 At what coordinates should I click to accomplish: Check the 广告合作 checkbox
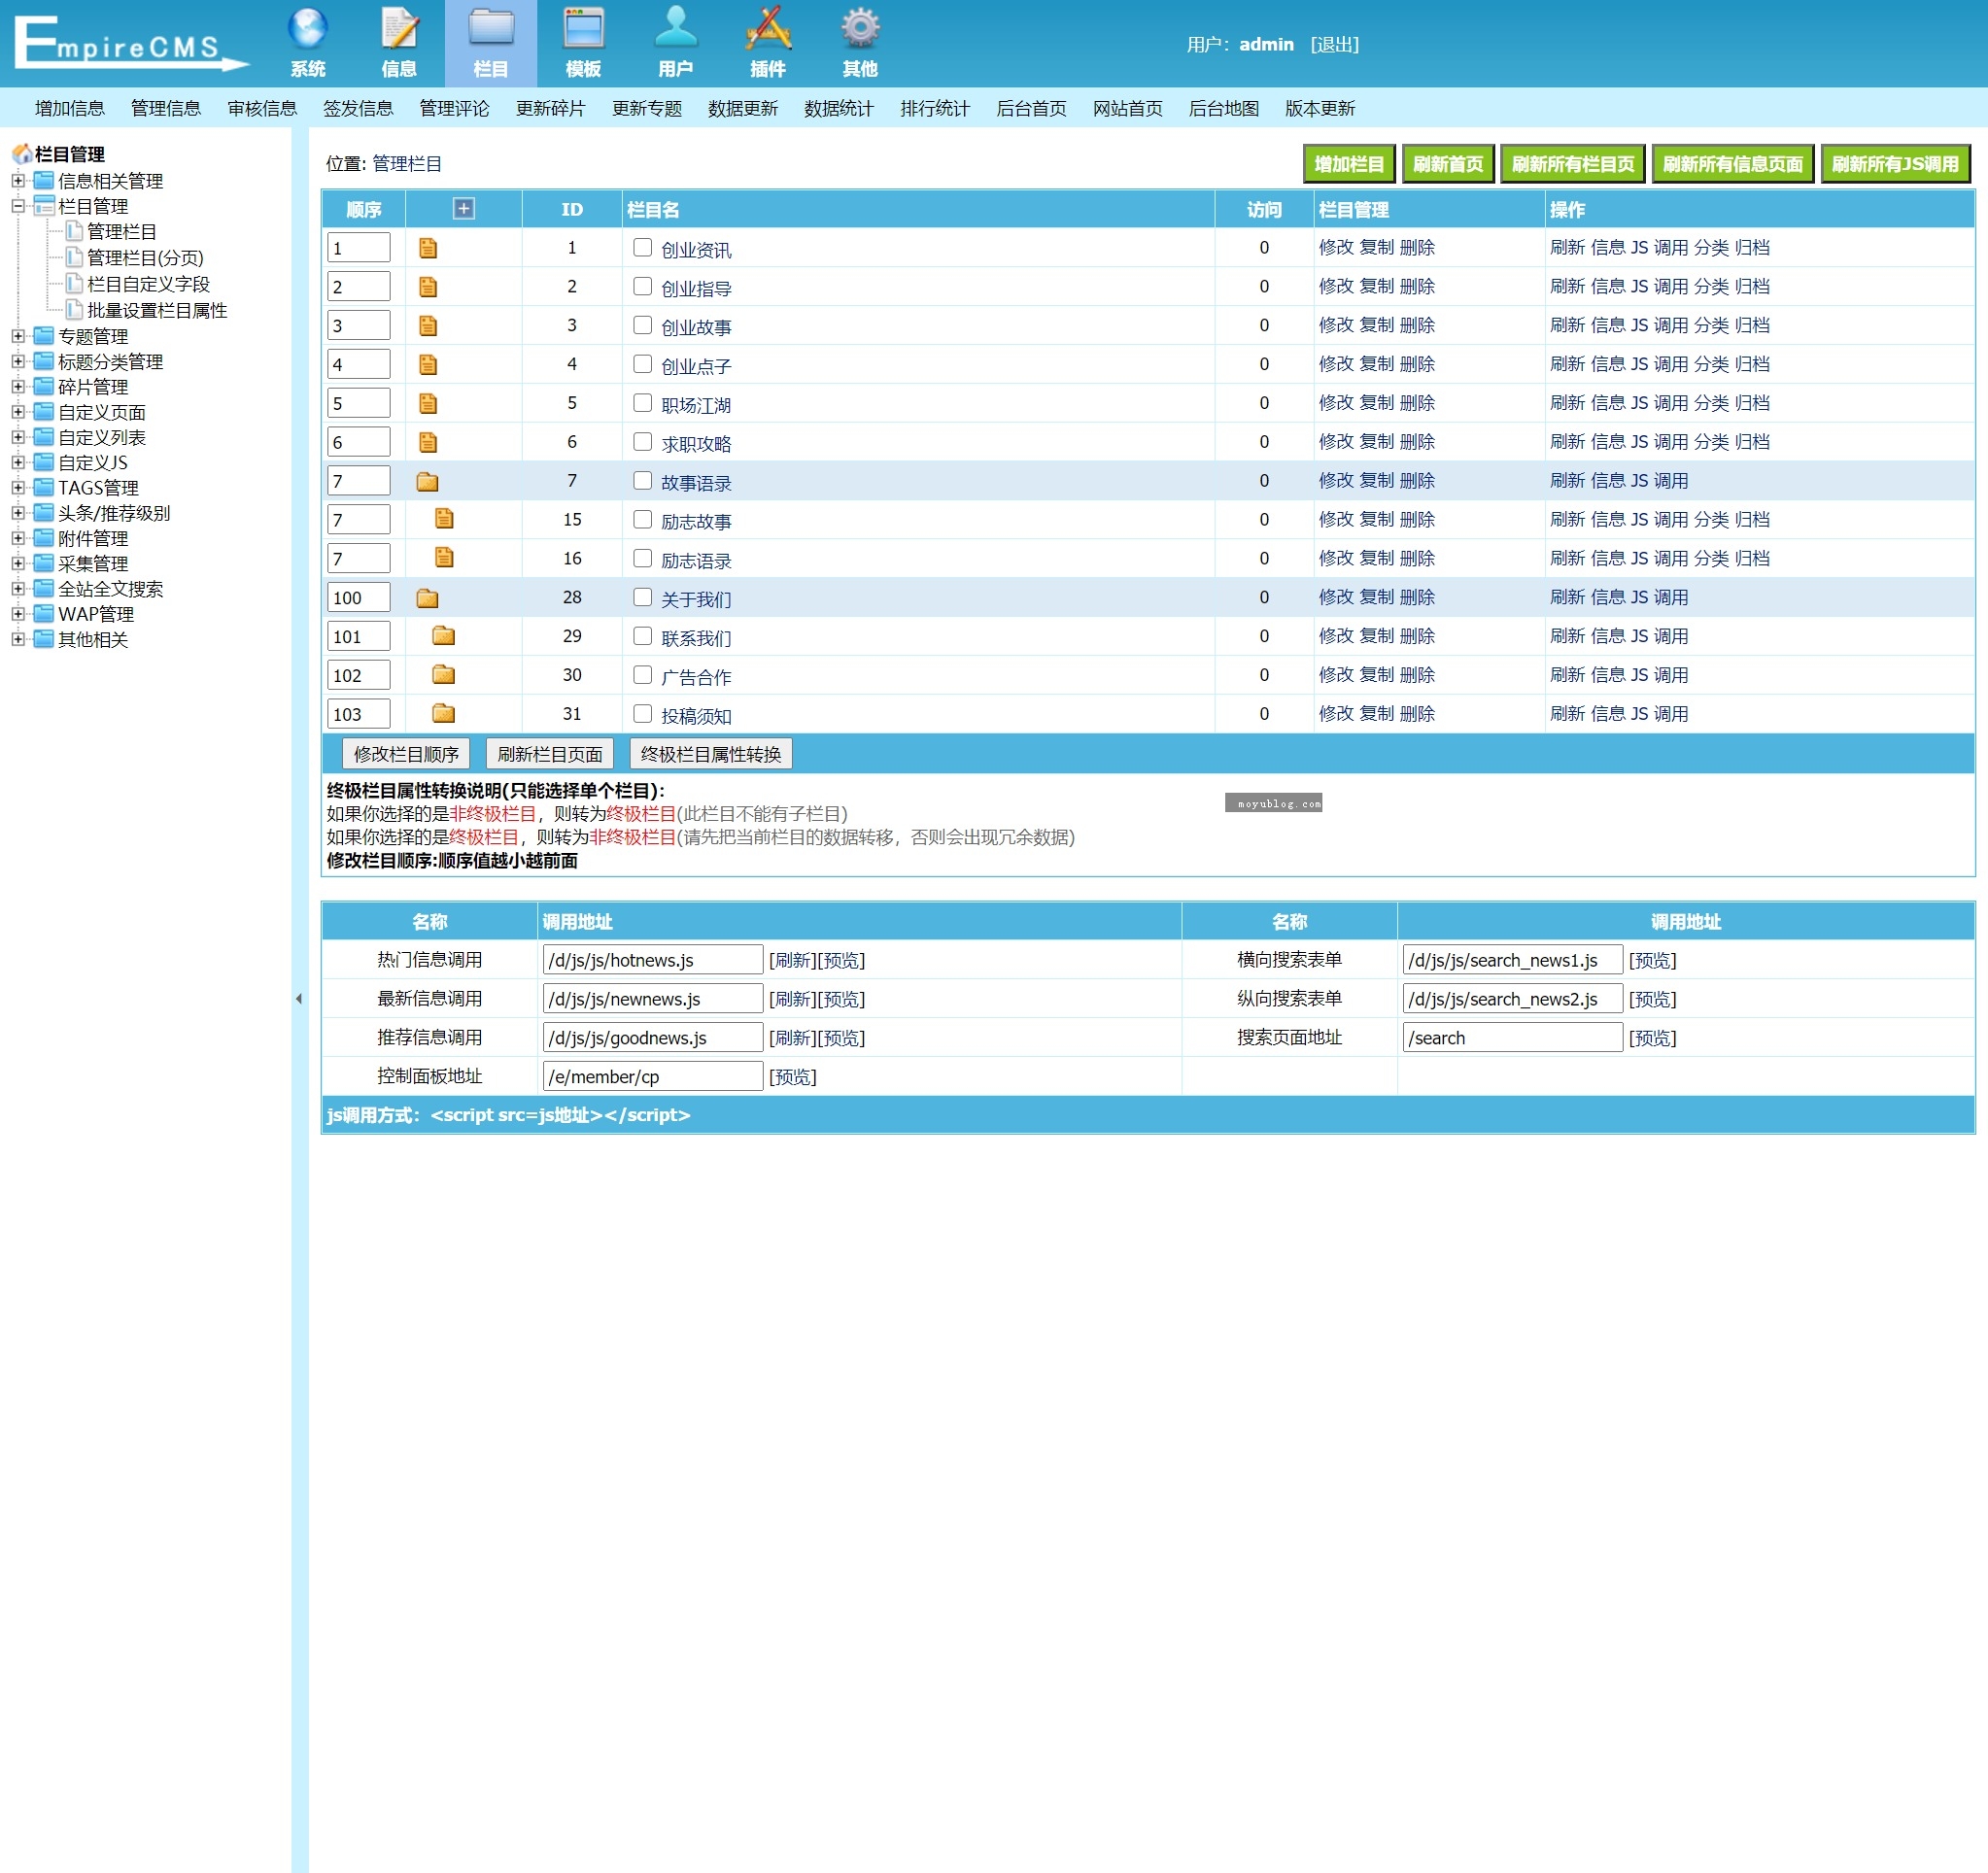[x=643, y=675]
